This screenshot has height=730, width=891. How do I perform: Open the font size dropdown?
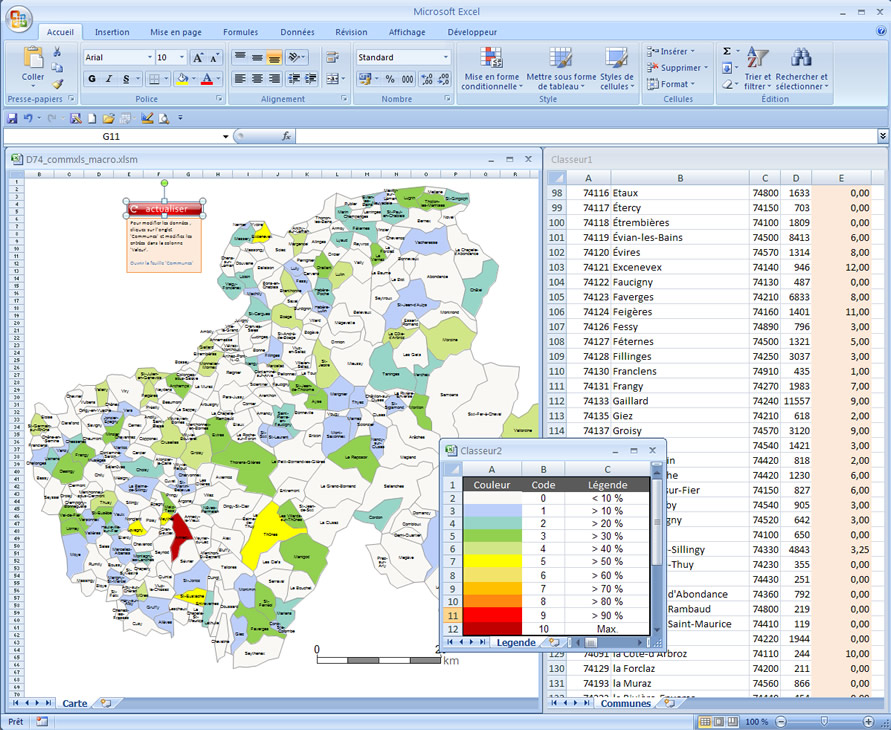[182, 57]
